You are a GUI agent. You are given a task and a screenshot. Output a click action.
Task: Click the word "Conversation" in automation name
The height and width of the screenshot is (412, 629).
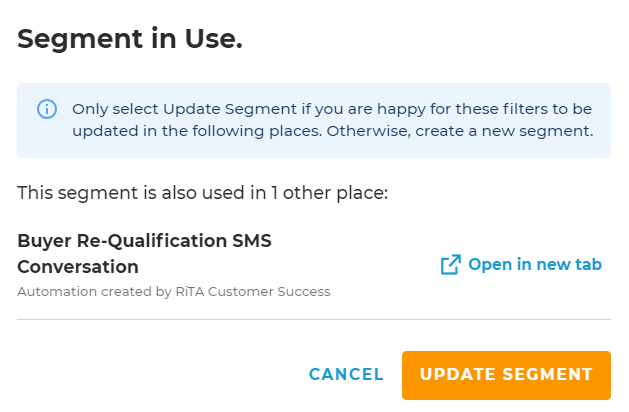coord(78,267)
